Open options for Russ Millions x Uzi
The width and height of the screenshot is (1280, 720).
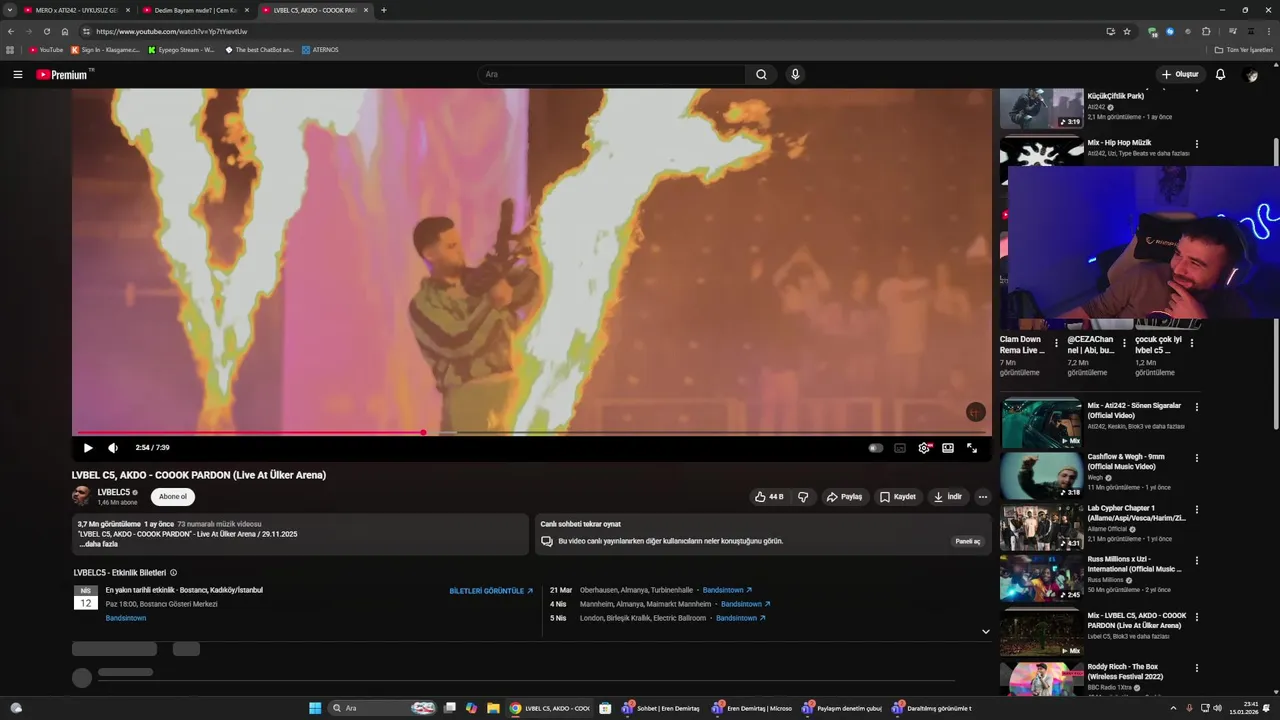[x=1196, y=560]
